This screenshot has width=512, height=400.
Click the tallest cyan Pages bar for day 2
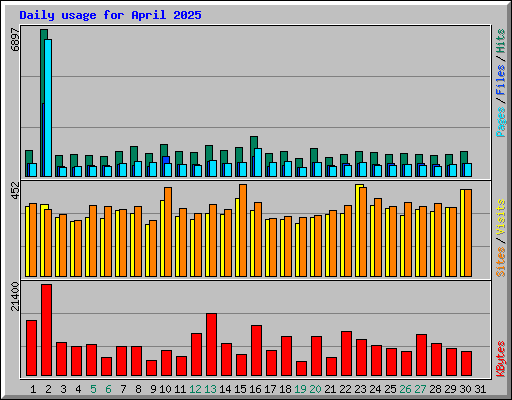tap(48, 108)
